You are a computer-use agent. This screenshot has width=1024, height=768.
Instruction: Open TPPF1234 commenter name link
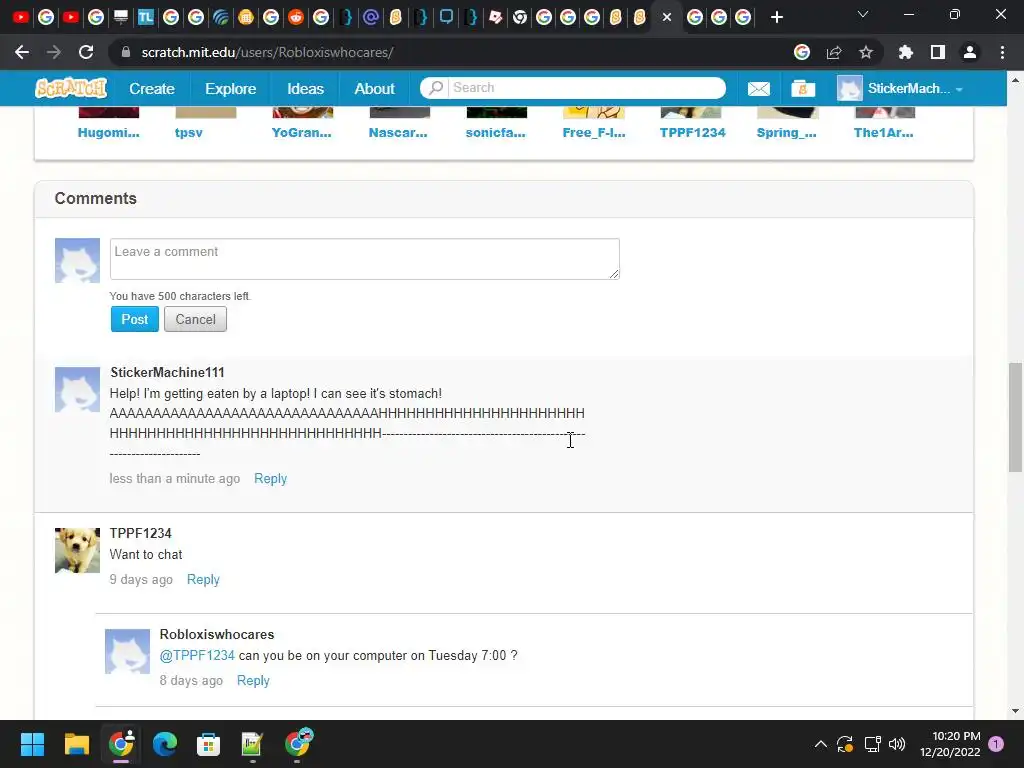[140, 533]
